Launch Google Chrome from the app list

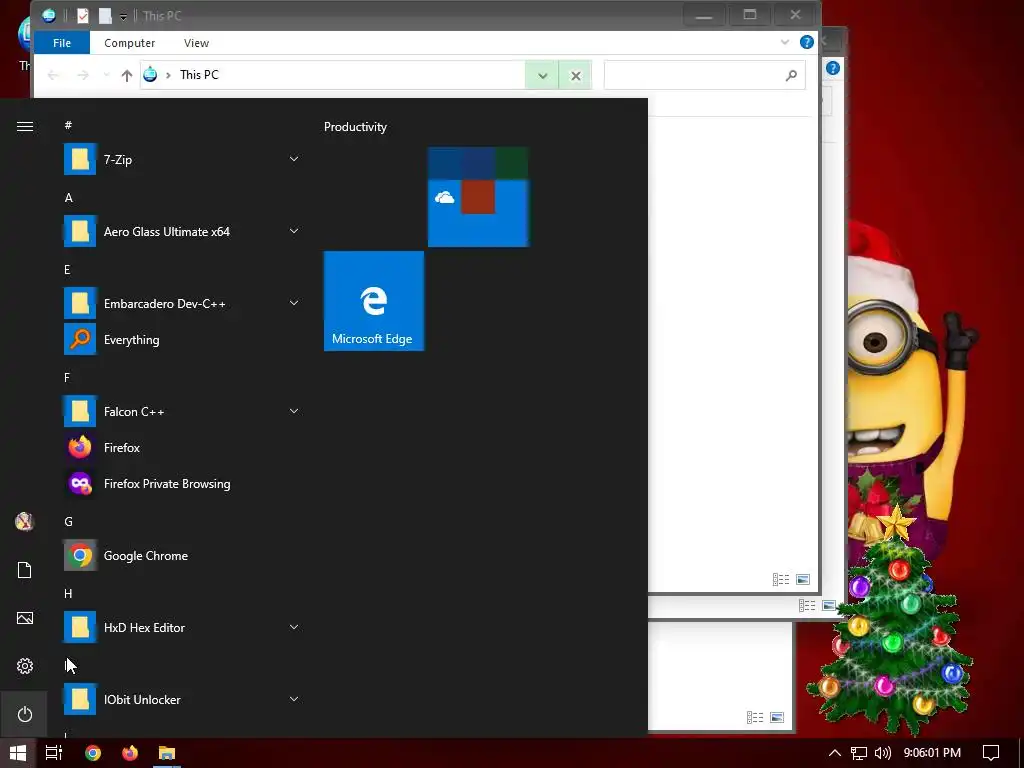(181, 556)
